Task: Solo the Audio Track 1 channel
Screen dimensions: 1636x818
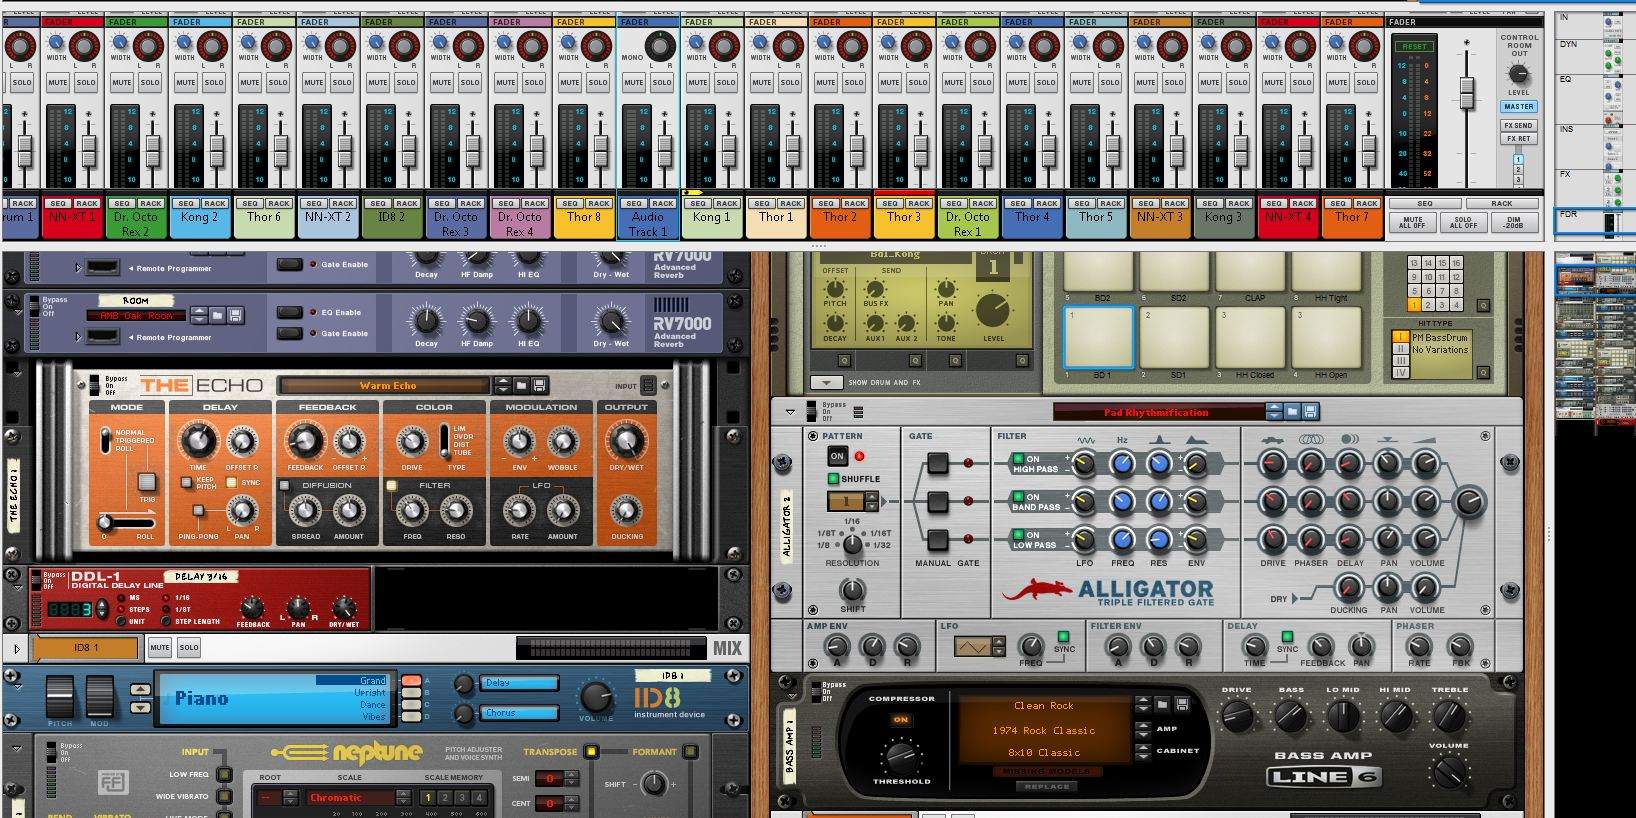Action: pos(662,82)
